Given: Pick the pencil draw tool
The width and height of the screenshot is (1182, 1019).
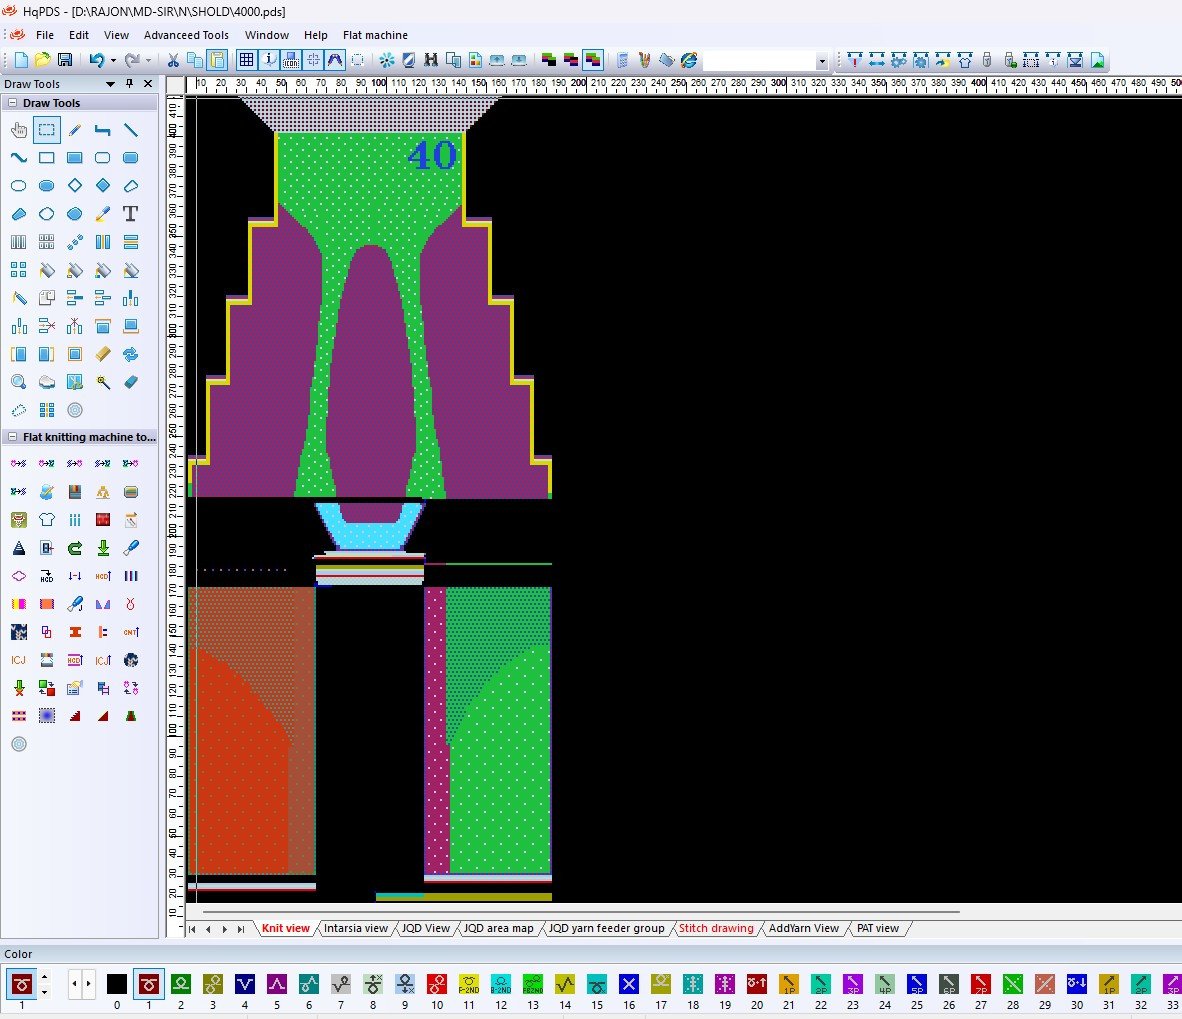Looking at the screenshot, I should [74, 130].
